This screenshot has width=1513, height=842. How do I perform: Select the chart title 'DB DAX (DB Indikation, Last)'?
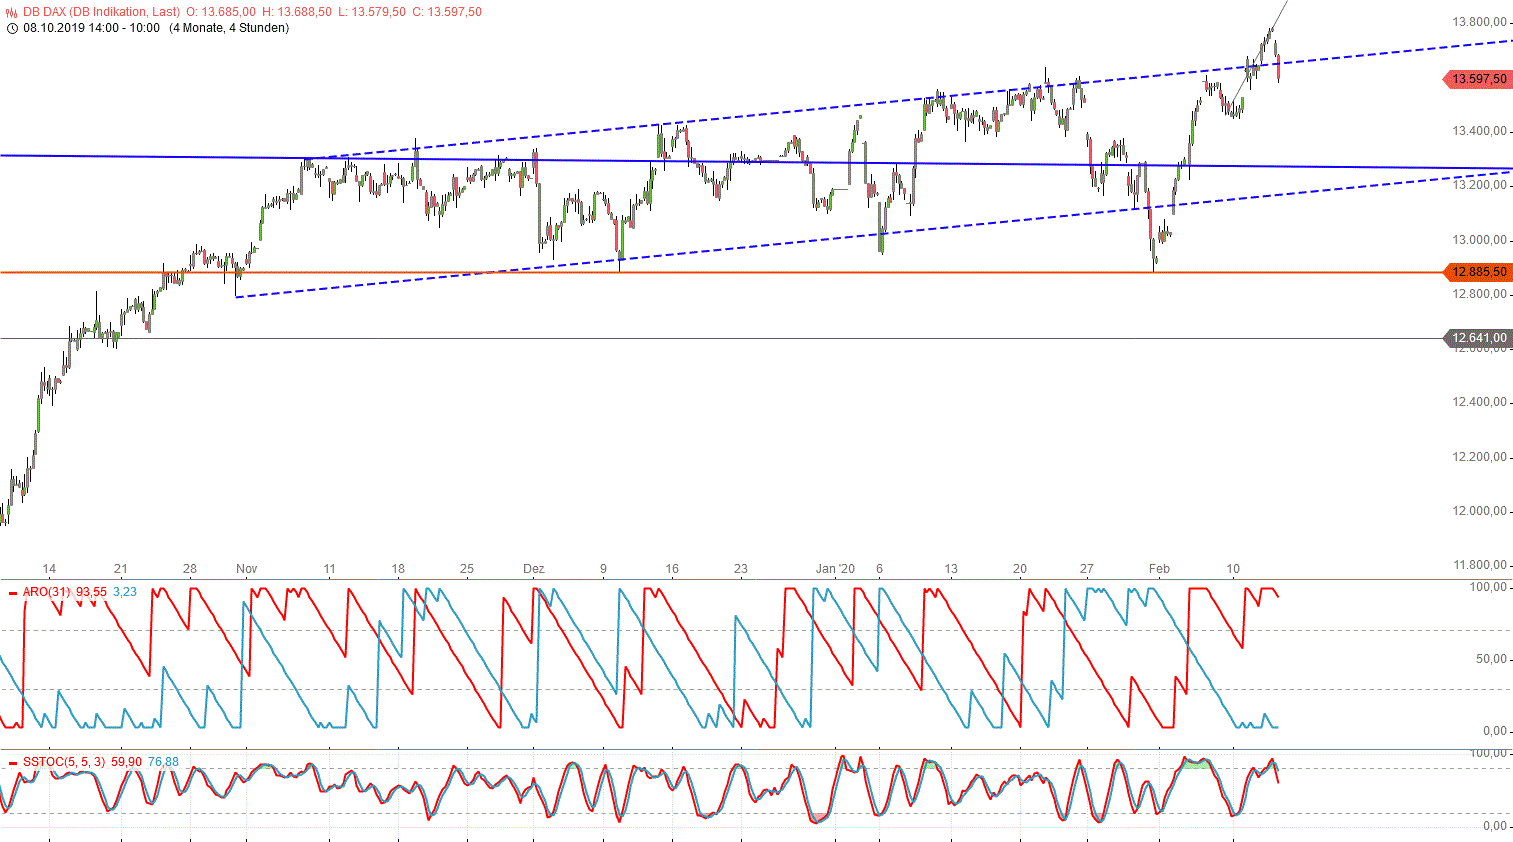pos(102,12)
